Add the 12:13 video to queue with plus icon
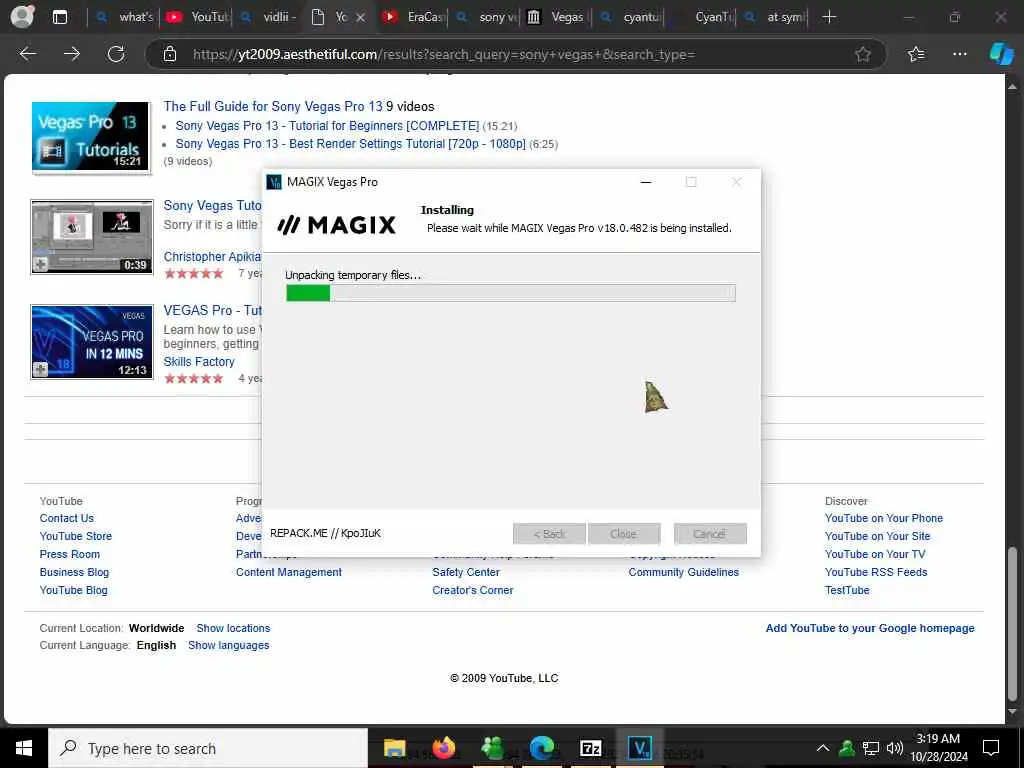 40,370
